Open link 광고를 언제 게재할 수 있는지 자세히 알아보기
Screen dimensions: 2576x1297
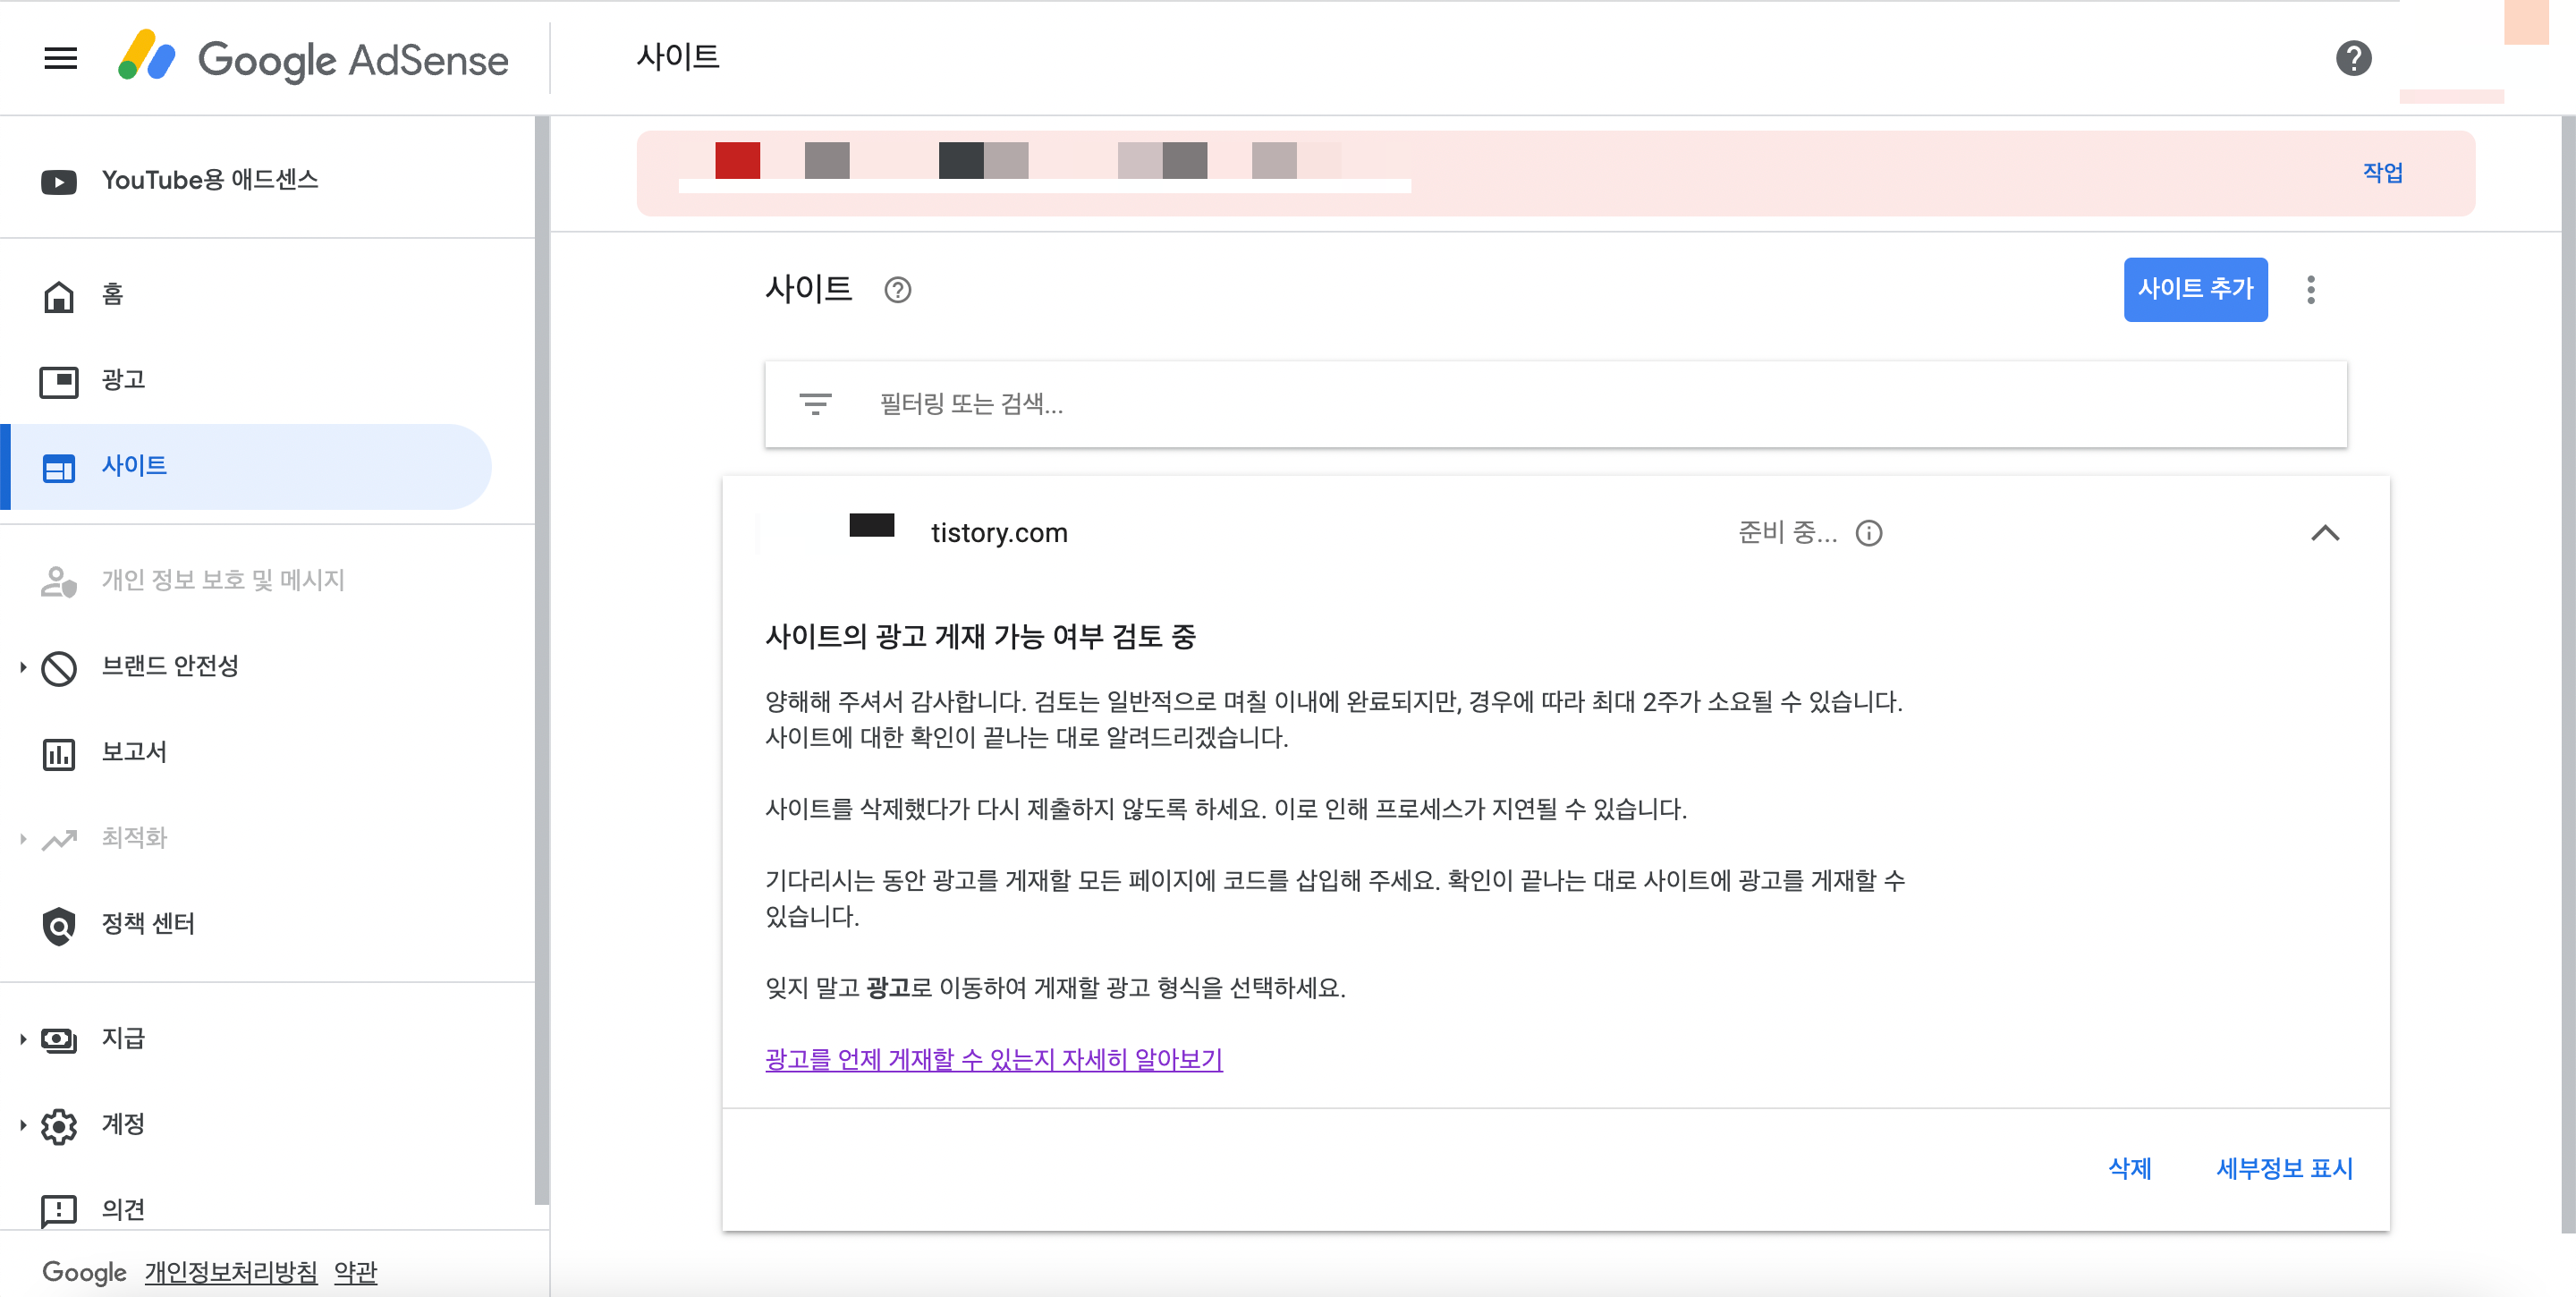pos(993,1059)
